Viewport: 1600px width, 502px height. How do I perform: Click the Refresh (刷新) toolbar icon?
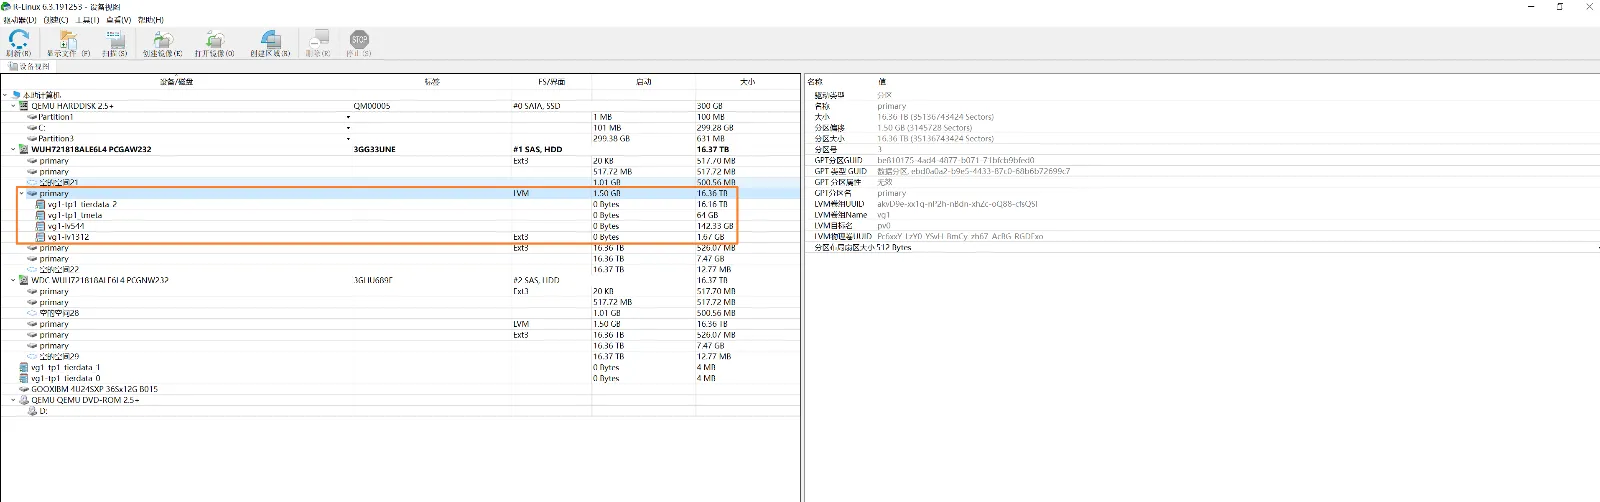click(18, 41)
